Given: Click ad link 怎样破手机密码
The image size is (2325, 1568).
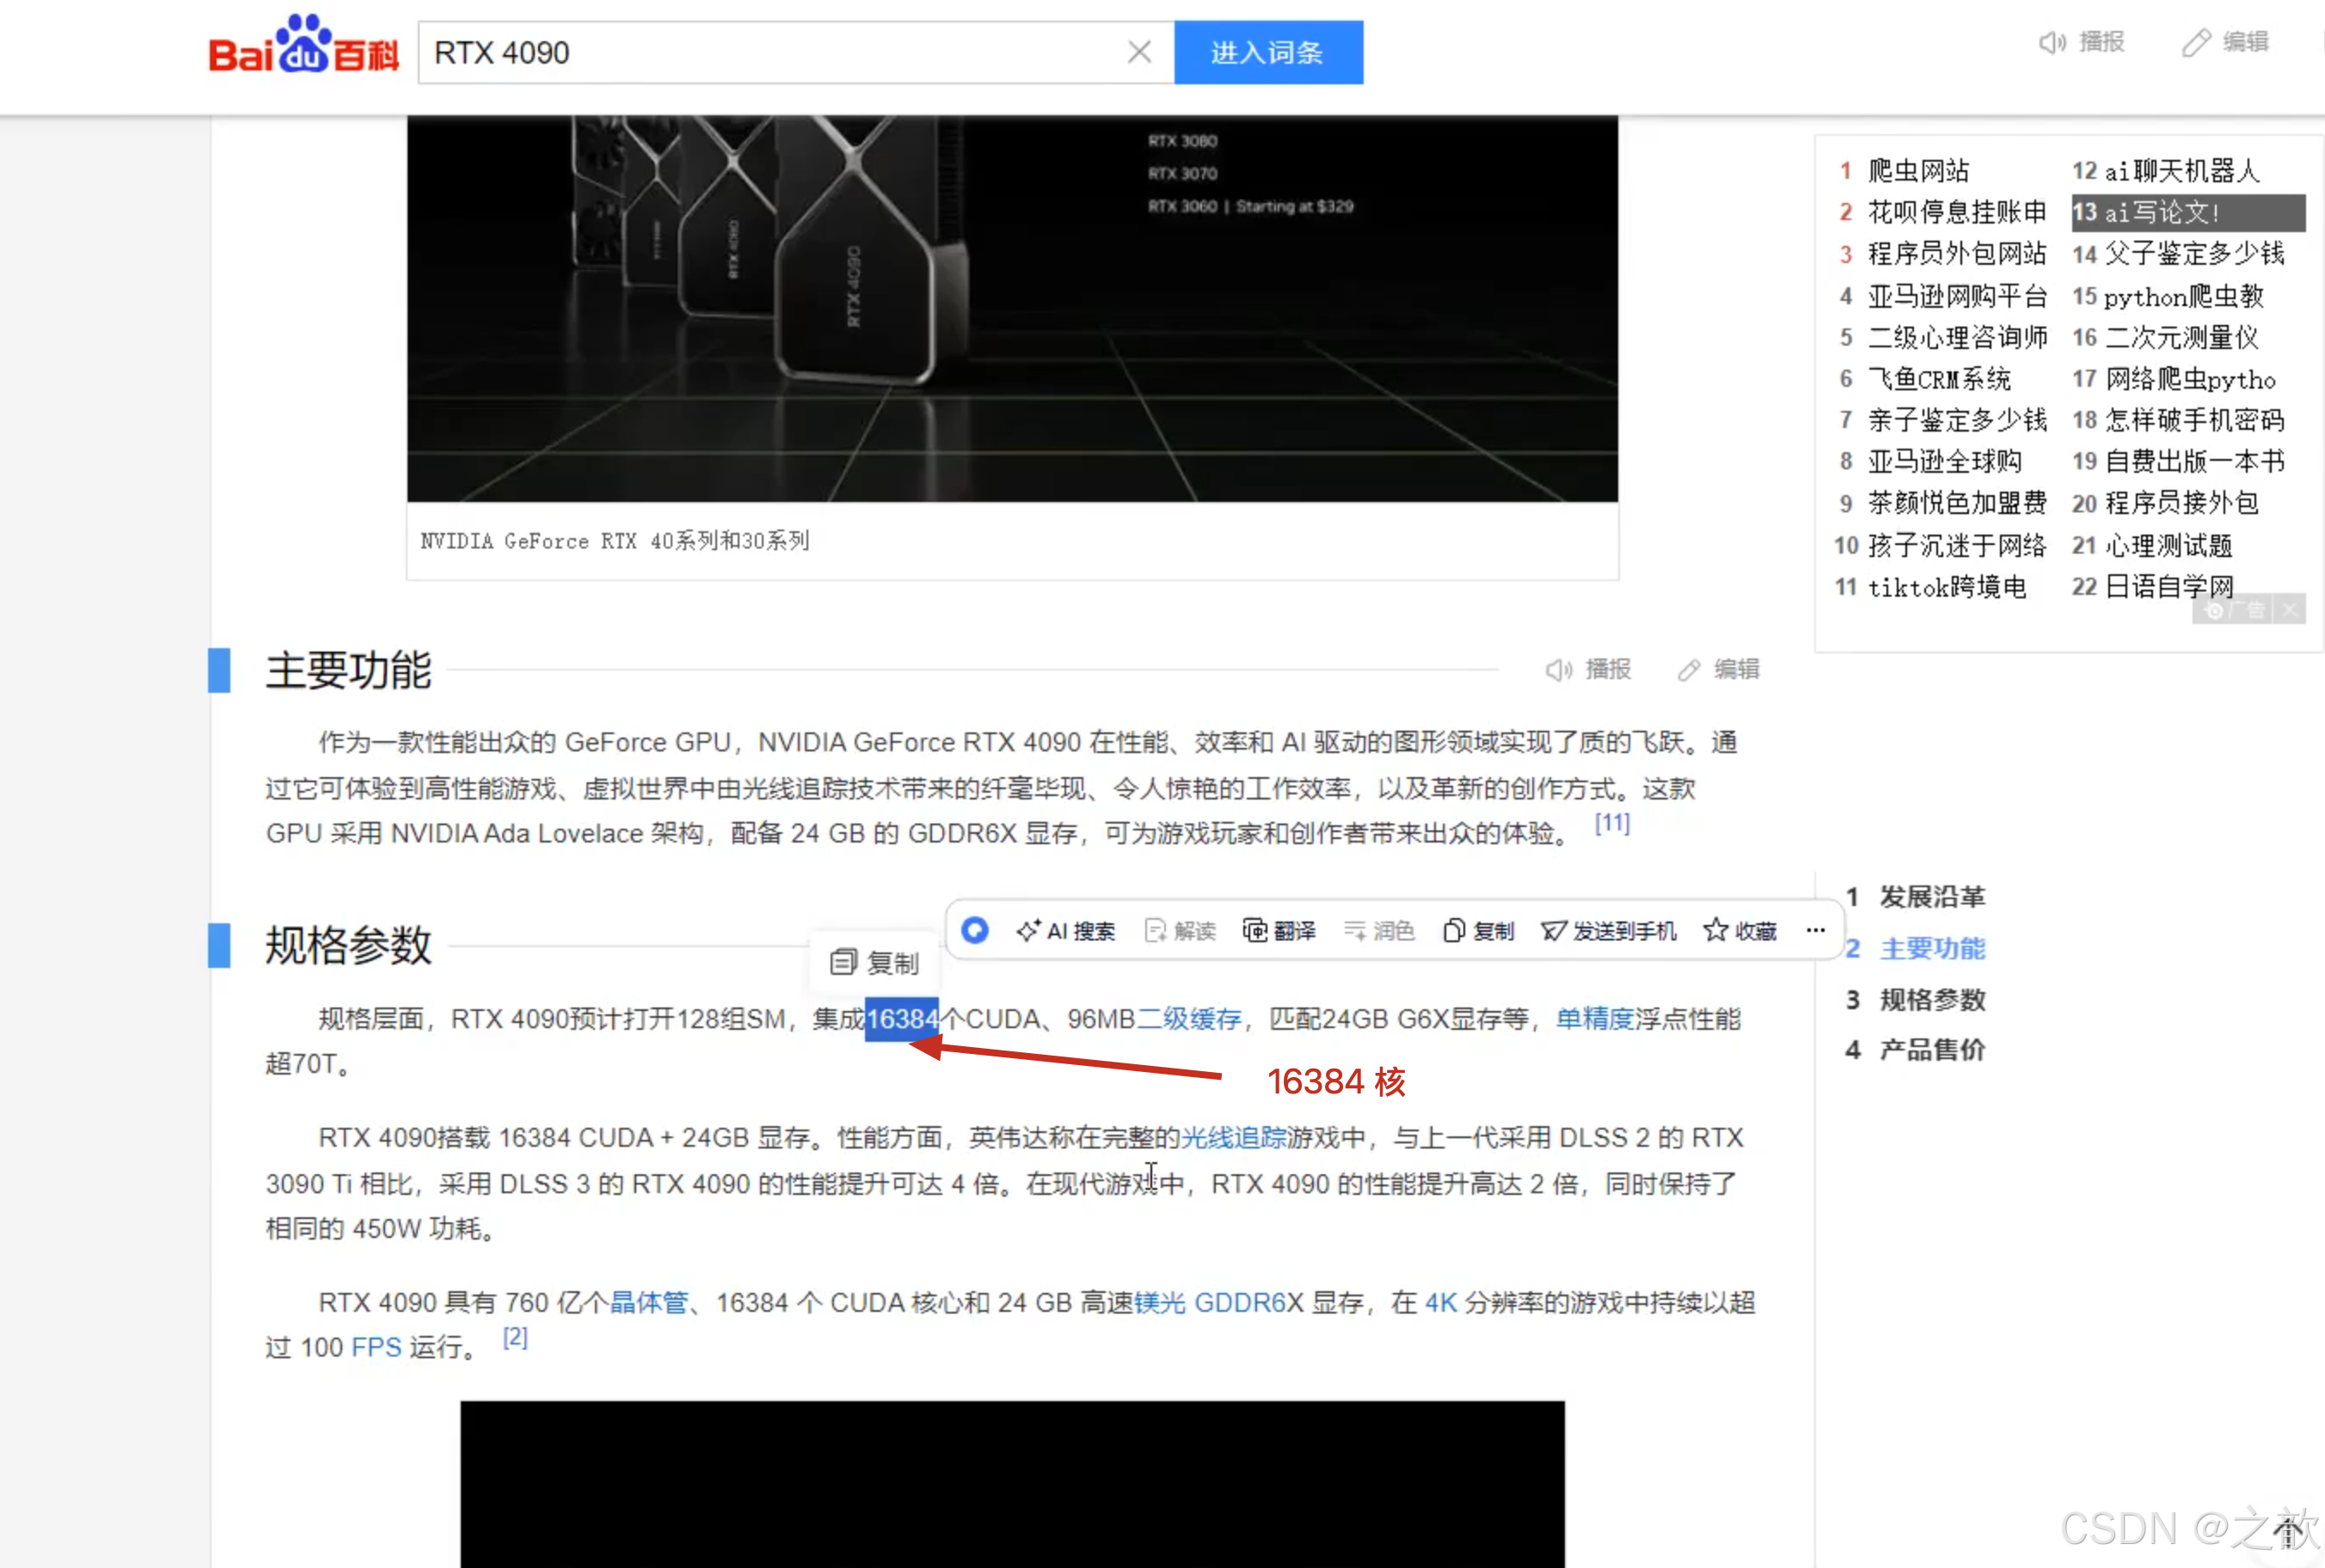Looking at the screenshot, I should 2195,420.
